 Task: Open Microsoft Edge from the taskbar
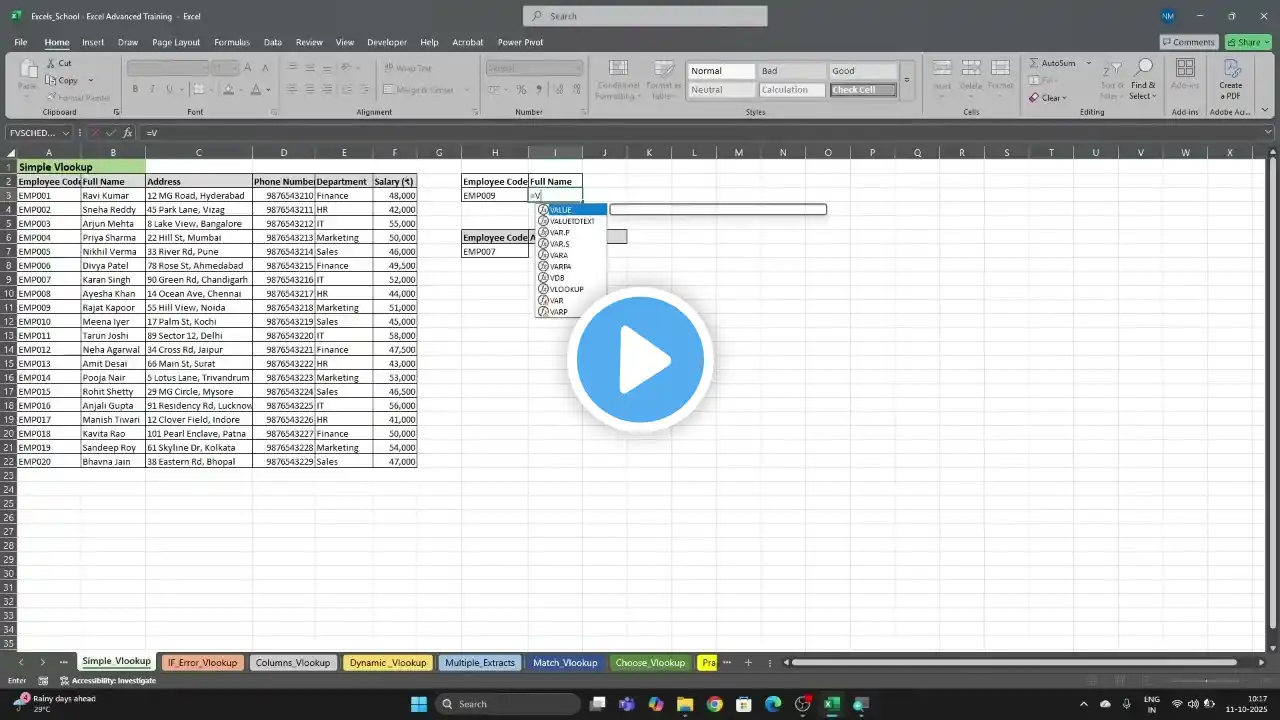[x=773, y=704]
